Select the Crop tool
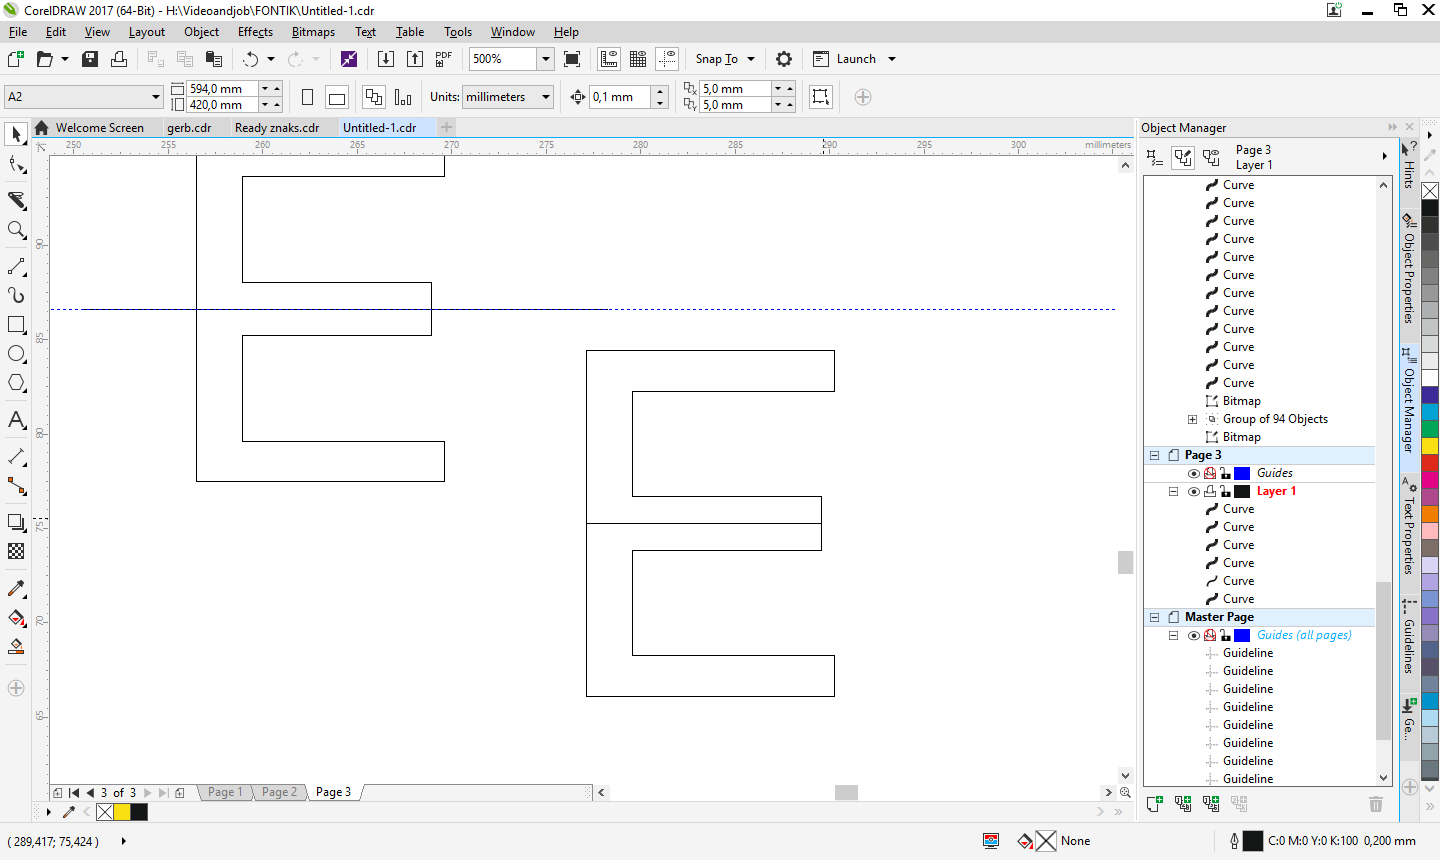Screen dimensions: 1440x860 pos(16,200)
